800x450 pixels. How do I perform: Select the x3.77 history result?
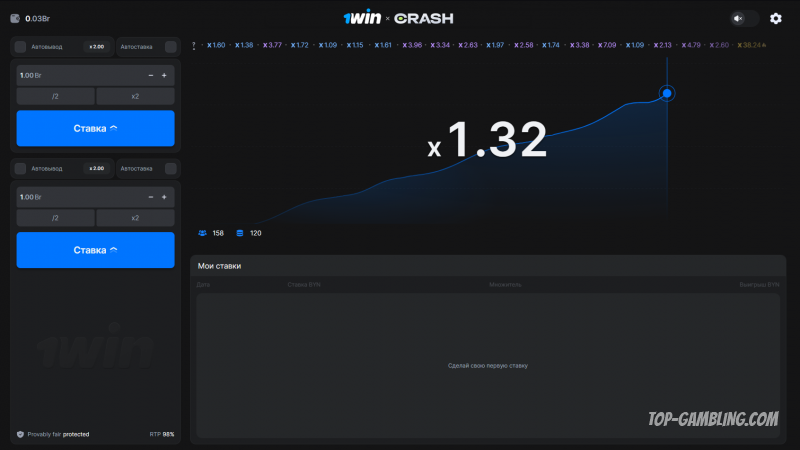click(x=272, y=45)
